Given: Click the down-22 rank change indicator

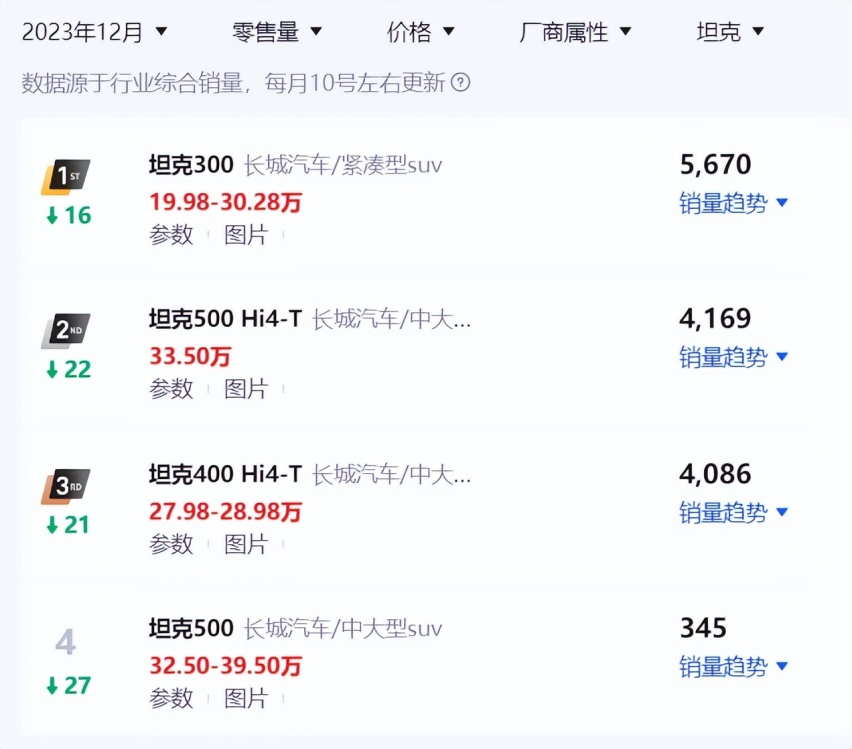Looking at the screenshot, I should [x=68, y=370].
